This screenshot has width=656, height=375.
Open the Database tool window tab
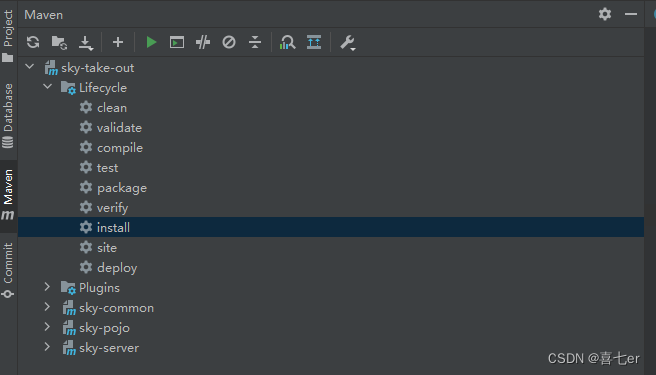pyautogui.click(x=8, y=116)
